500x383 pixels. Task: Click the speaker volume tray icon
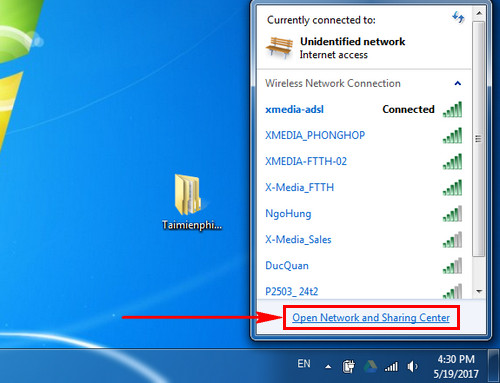click(x=412, y=367)
